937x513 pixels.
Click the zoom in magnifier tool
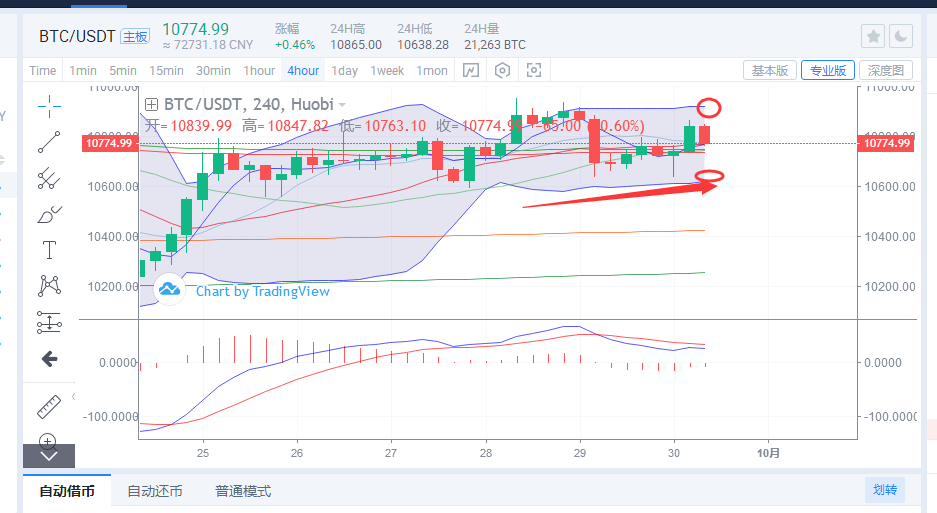click(x=48, y=441)
